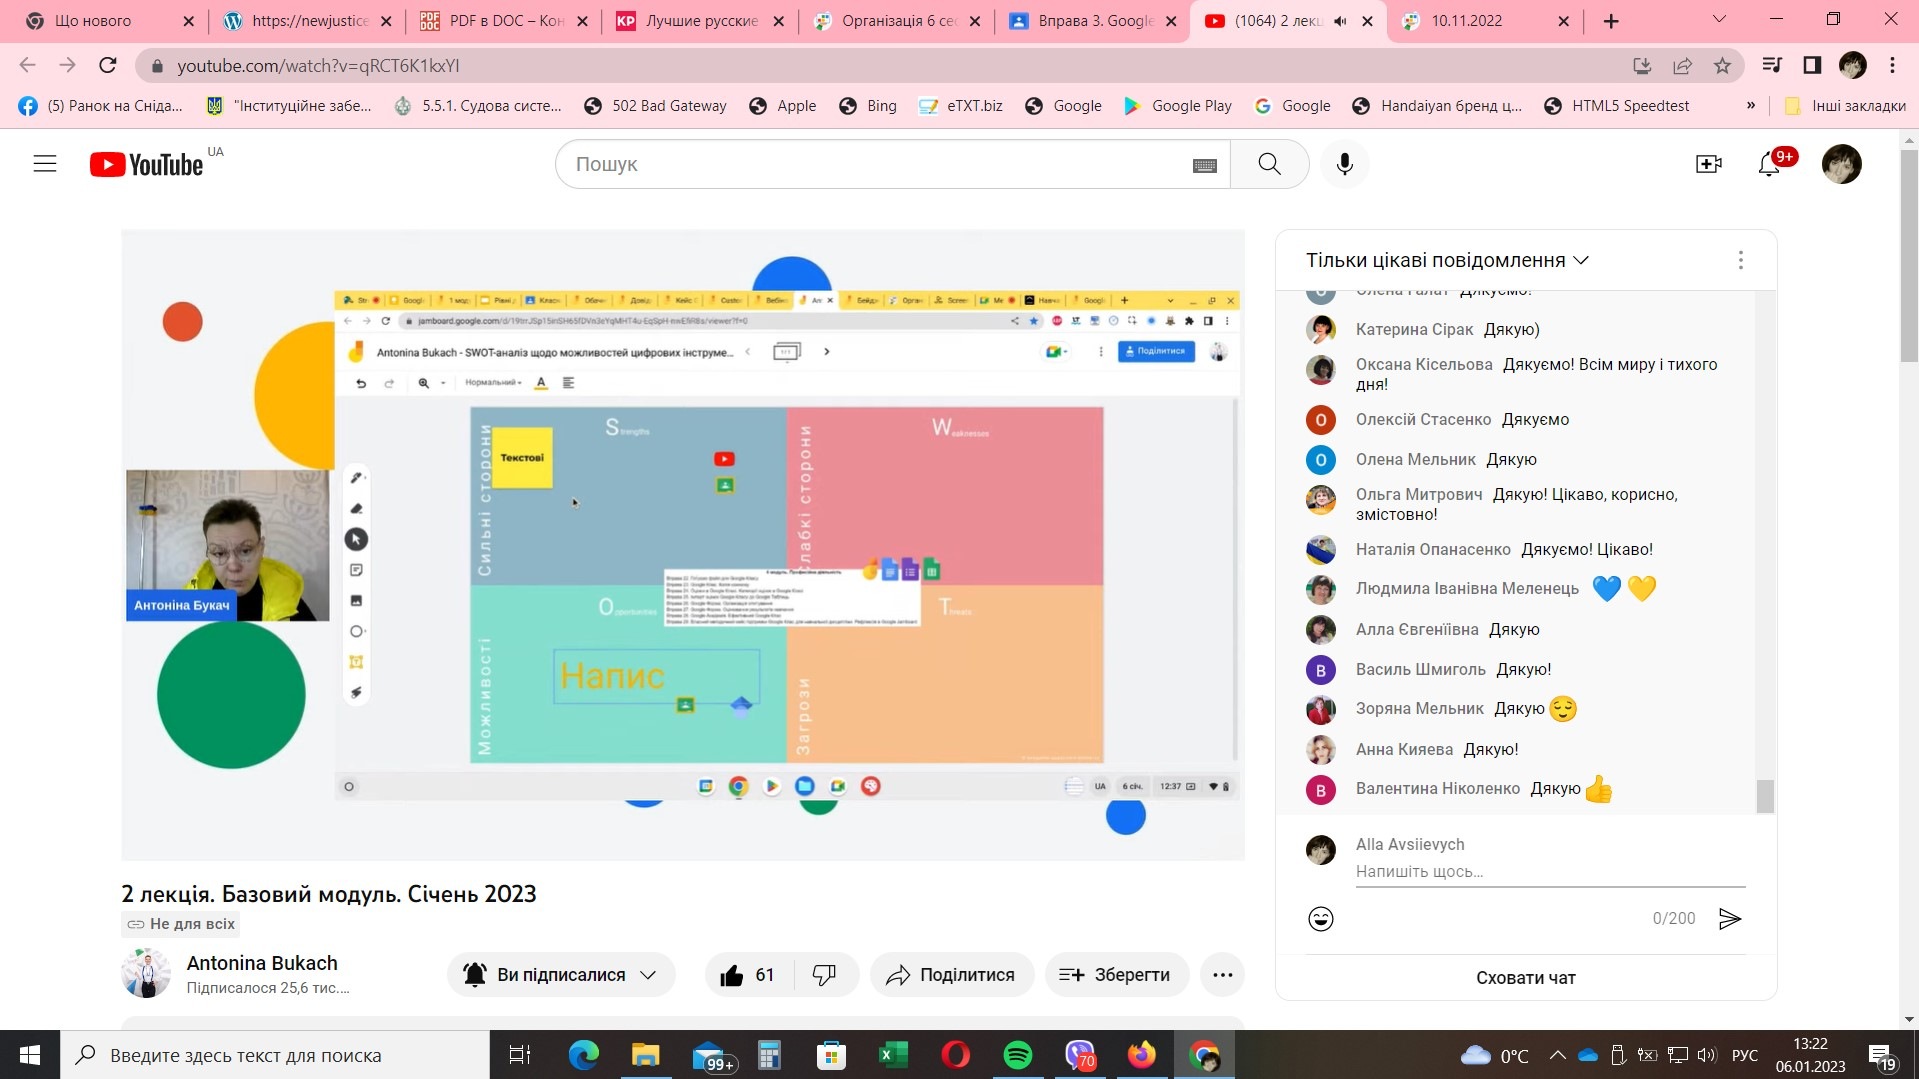
Task: Click the search magnifier button
Action: [x=1269, y=164]
